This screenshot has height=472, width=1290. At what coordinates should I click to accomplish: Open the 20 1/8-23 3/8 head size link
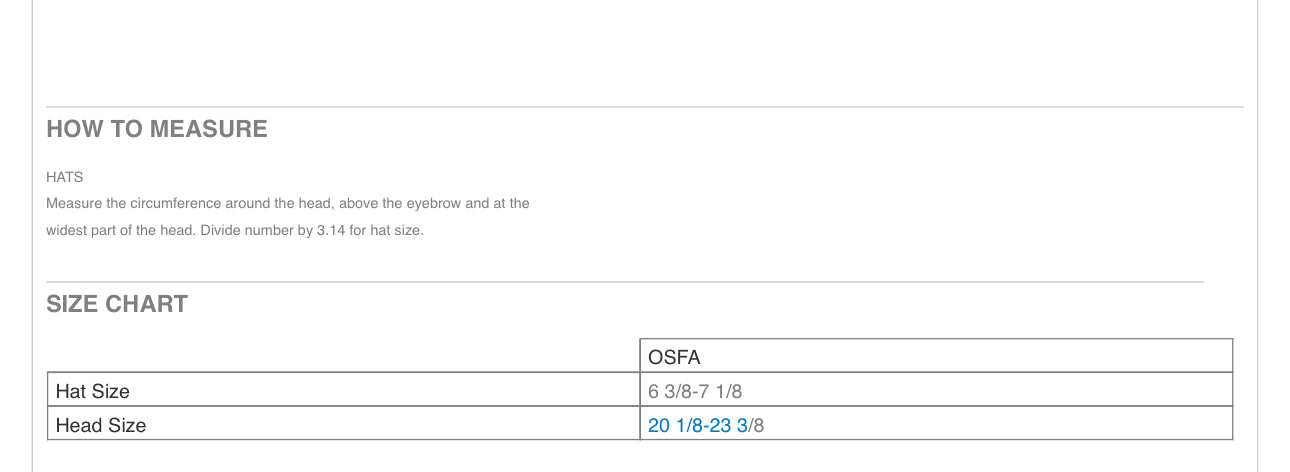click(x=697, y=425)
